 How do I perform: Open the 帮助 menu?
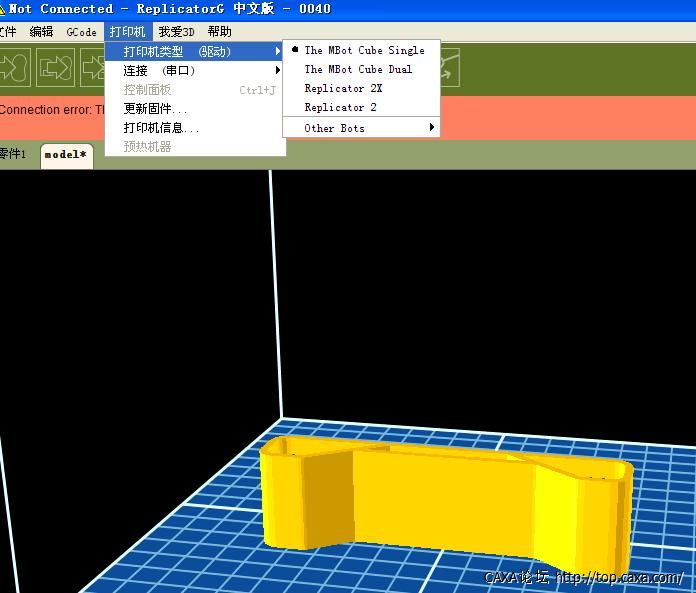[219, 31]
